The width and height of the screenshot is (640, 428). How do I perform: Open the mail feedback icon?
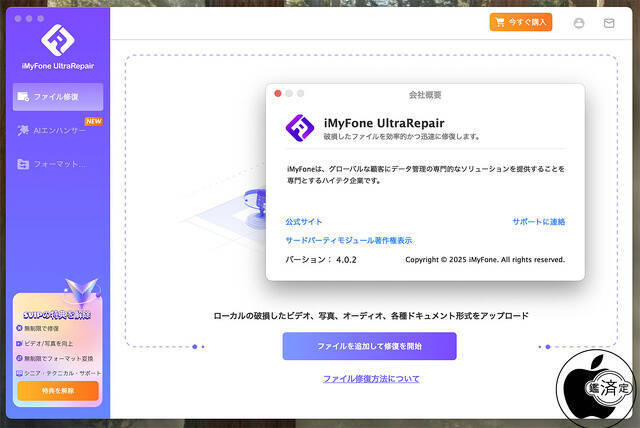(x=609, y=22)
